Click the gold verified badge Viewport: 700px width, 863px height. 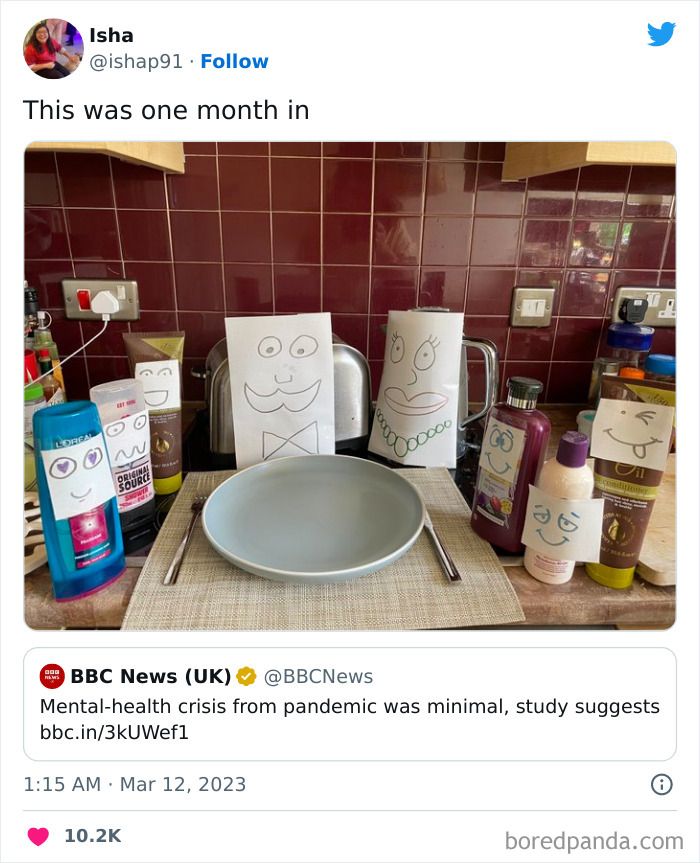[246, 676]
